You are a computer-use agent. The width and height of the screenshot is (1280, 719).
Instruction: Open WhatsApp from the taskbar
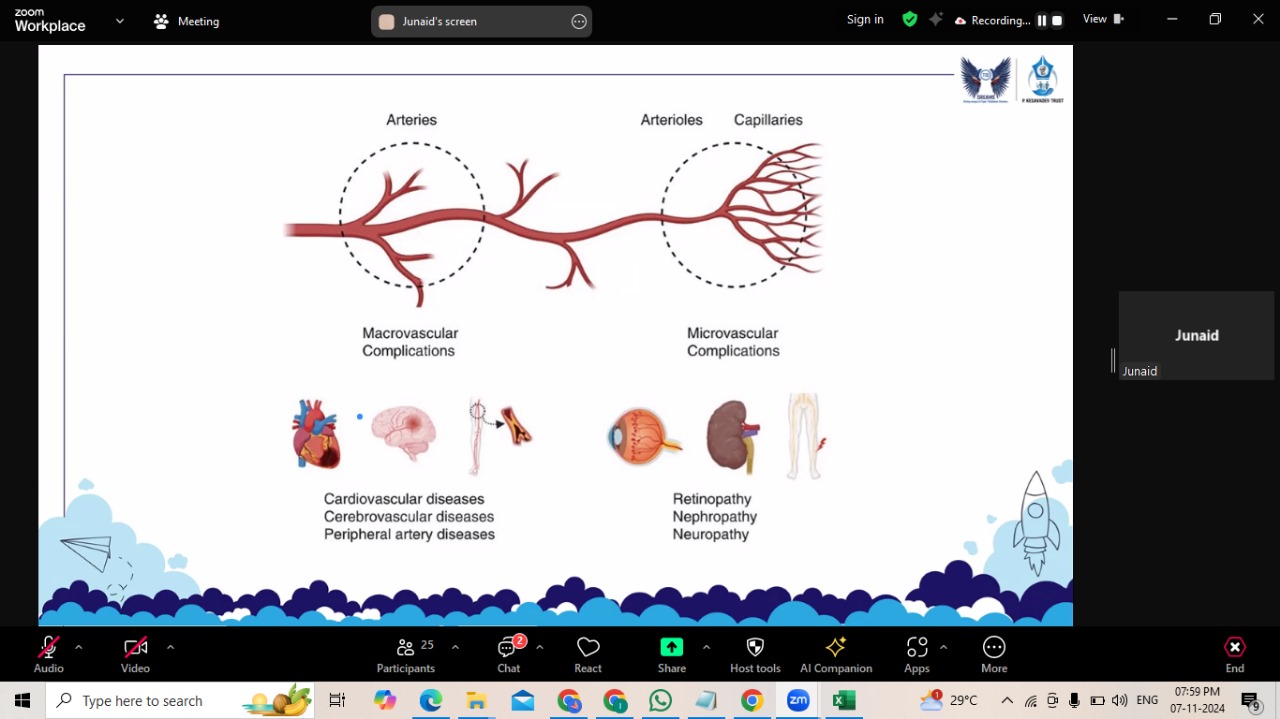point(660,700)
